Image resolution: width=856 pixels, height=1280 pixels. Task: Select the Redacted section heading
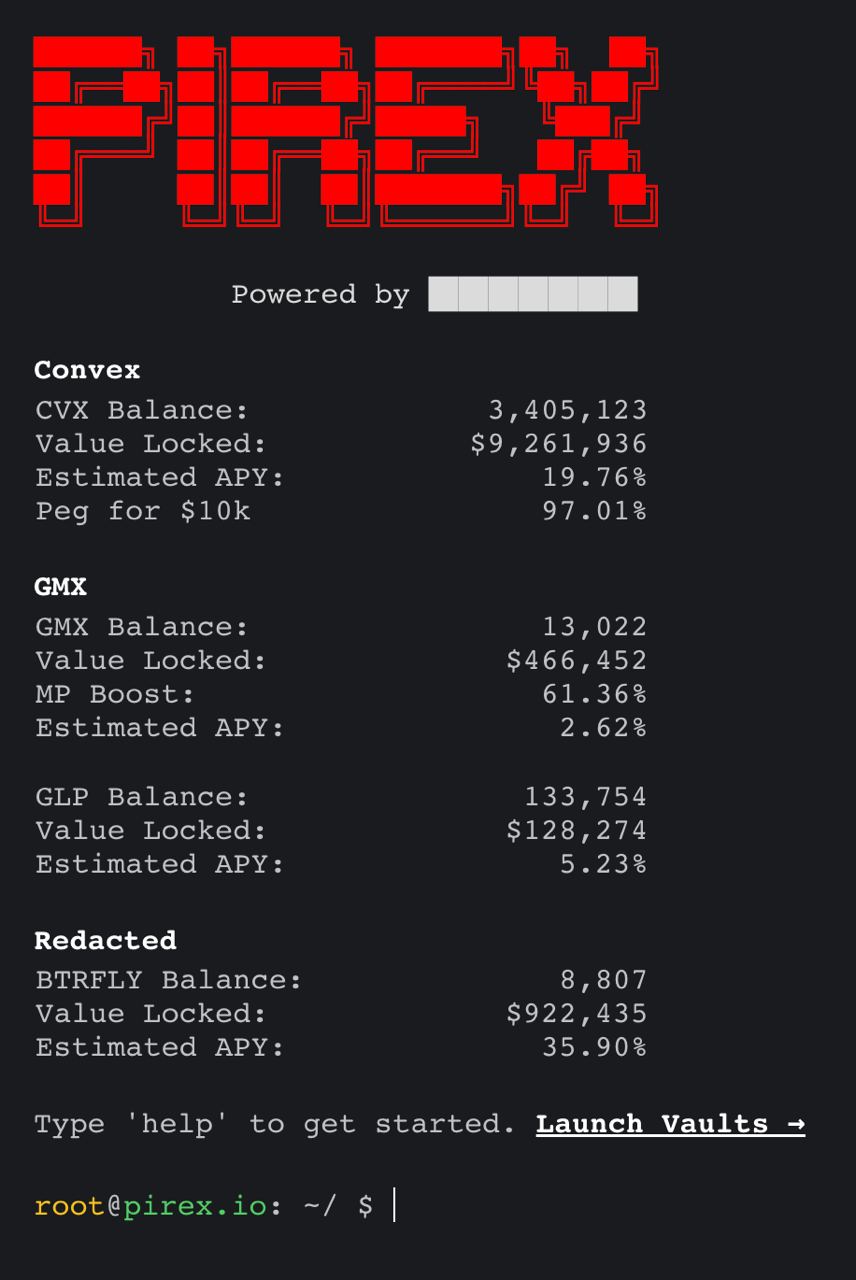(105, 941)
